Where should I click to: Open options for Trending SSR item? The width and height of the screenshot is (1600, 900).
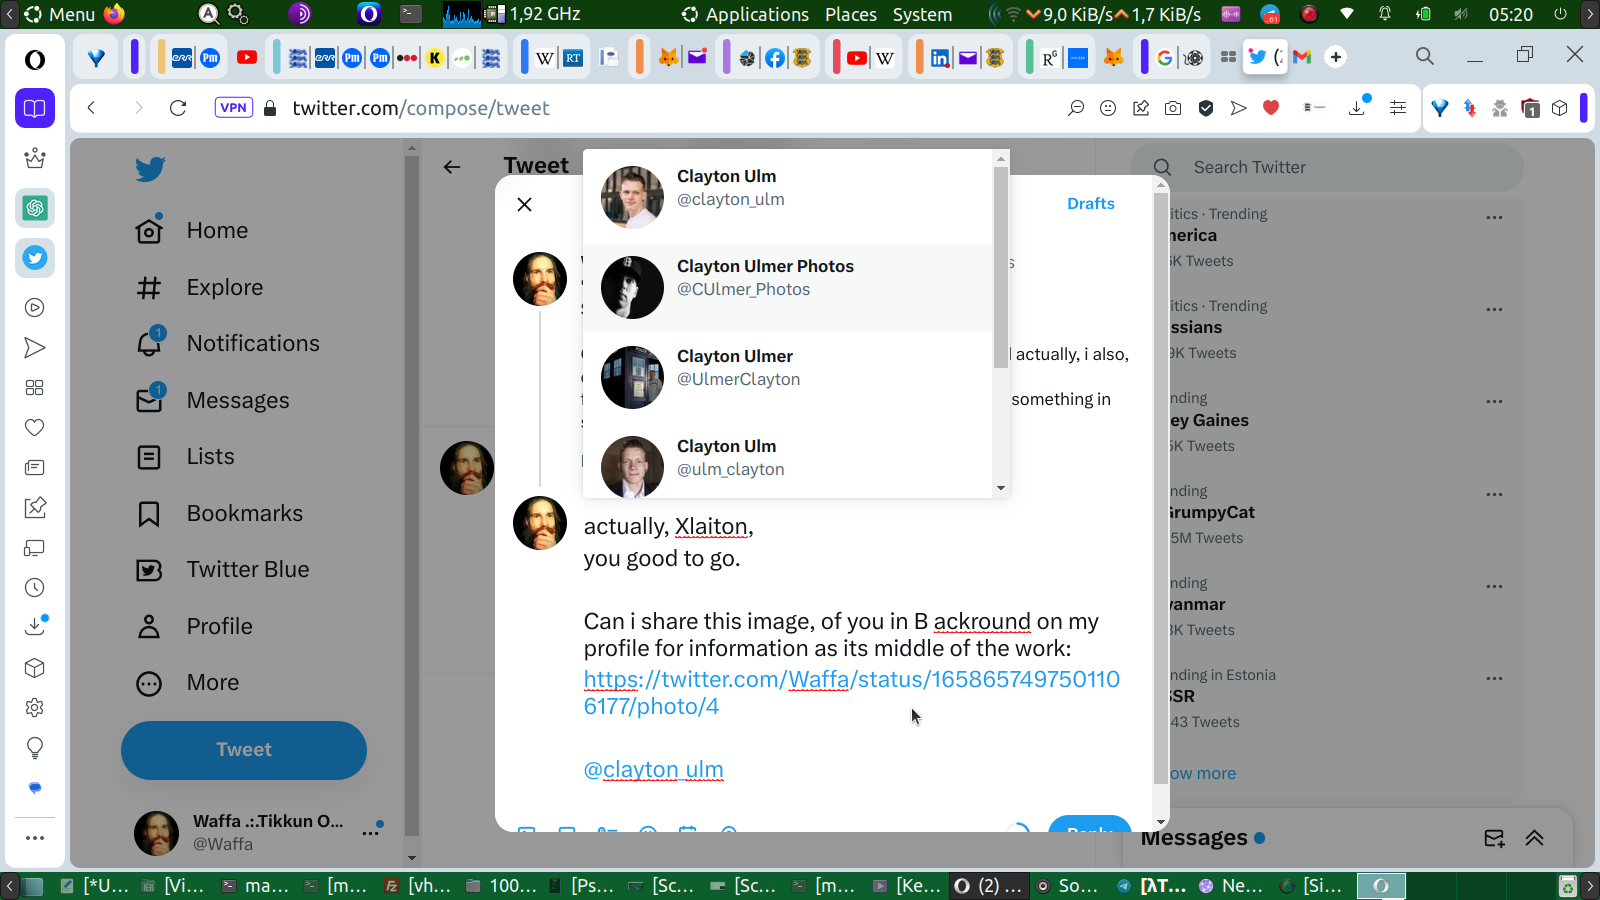point(1494,678)
